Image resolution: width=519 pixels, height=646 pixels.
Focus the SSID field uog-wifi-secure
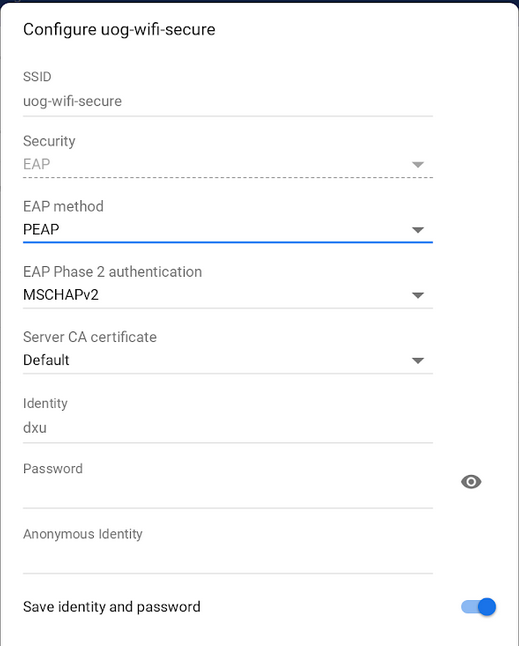click(x=228, y=101)
